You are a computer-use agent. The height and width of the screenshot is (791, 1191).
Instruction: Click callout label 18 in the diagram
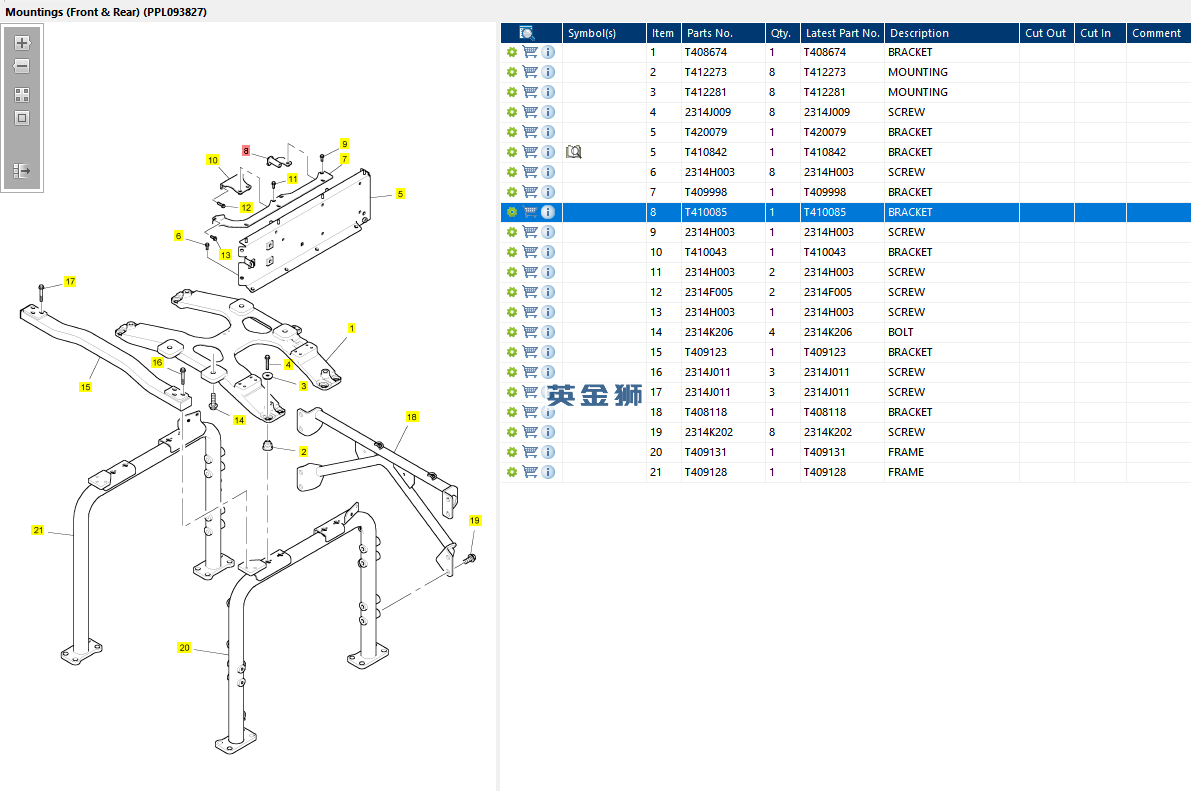412,416
